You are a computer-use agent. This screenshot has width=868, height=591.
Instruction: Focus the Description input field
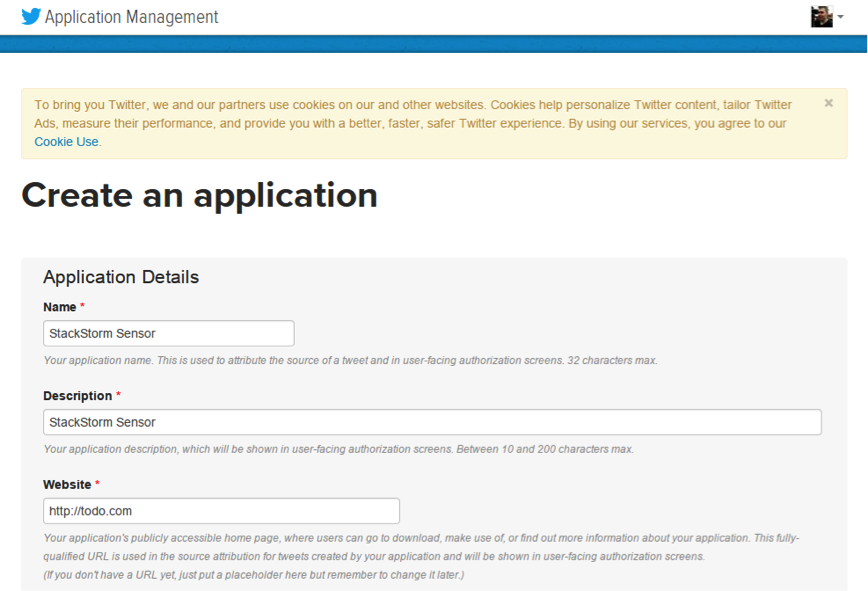pyautogui.click(x=432, y=422)
